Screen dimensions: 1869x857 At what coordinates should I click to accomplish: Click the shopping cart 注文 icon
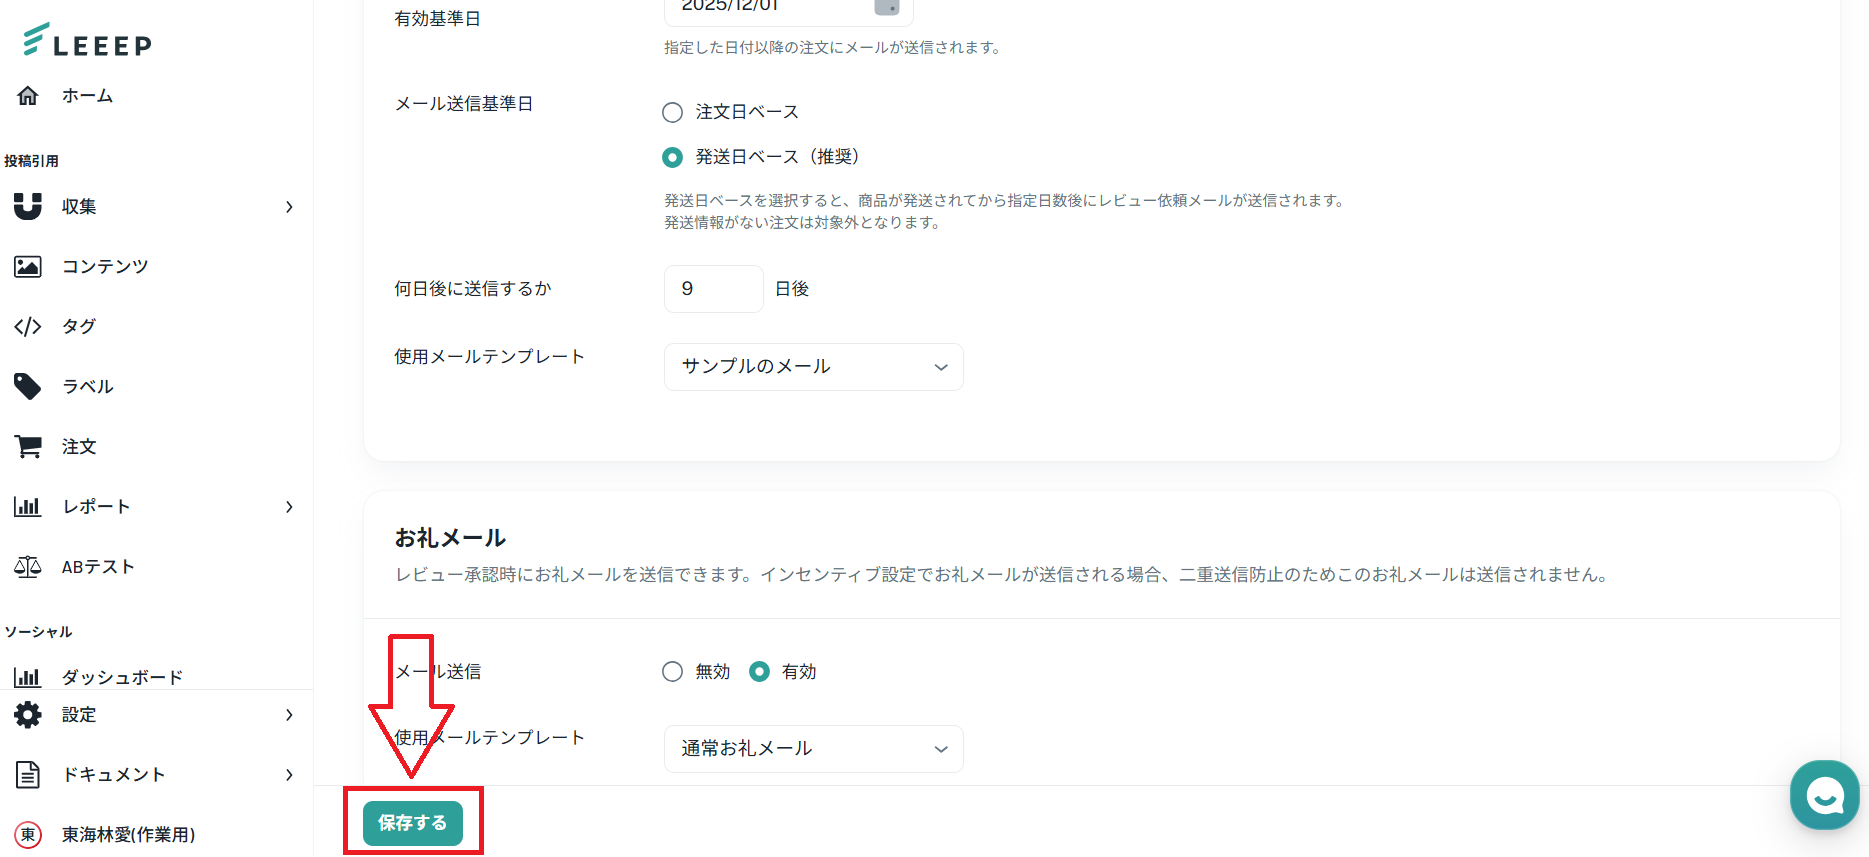[x=28, y=447]
